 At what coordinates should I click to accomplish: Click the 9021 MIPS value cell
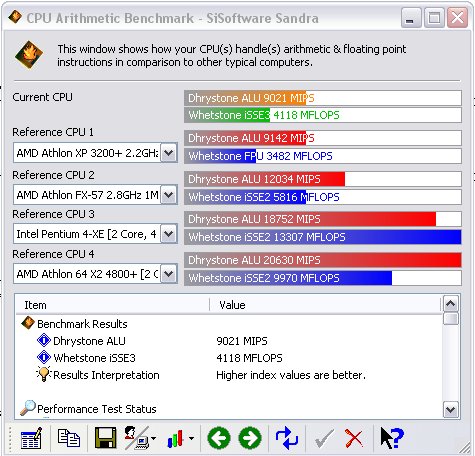pyautogui.click(x=242, y=341)
